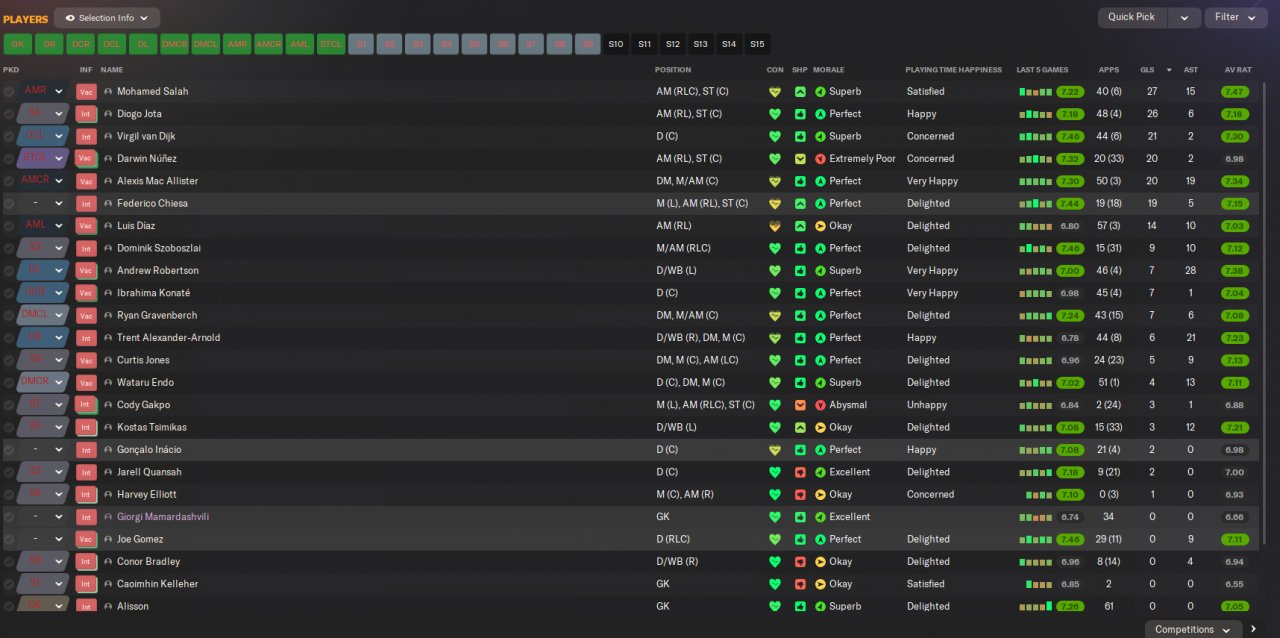Click the condition heart icon for Luis Díaz
Viewport: 1280px width, 638px height.
point(774,226)
